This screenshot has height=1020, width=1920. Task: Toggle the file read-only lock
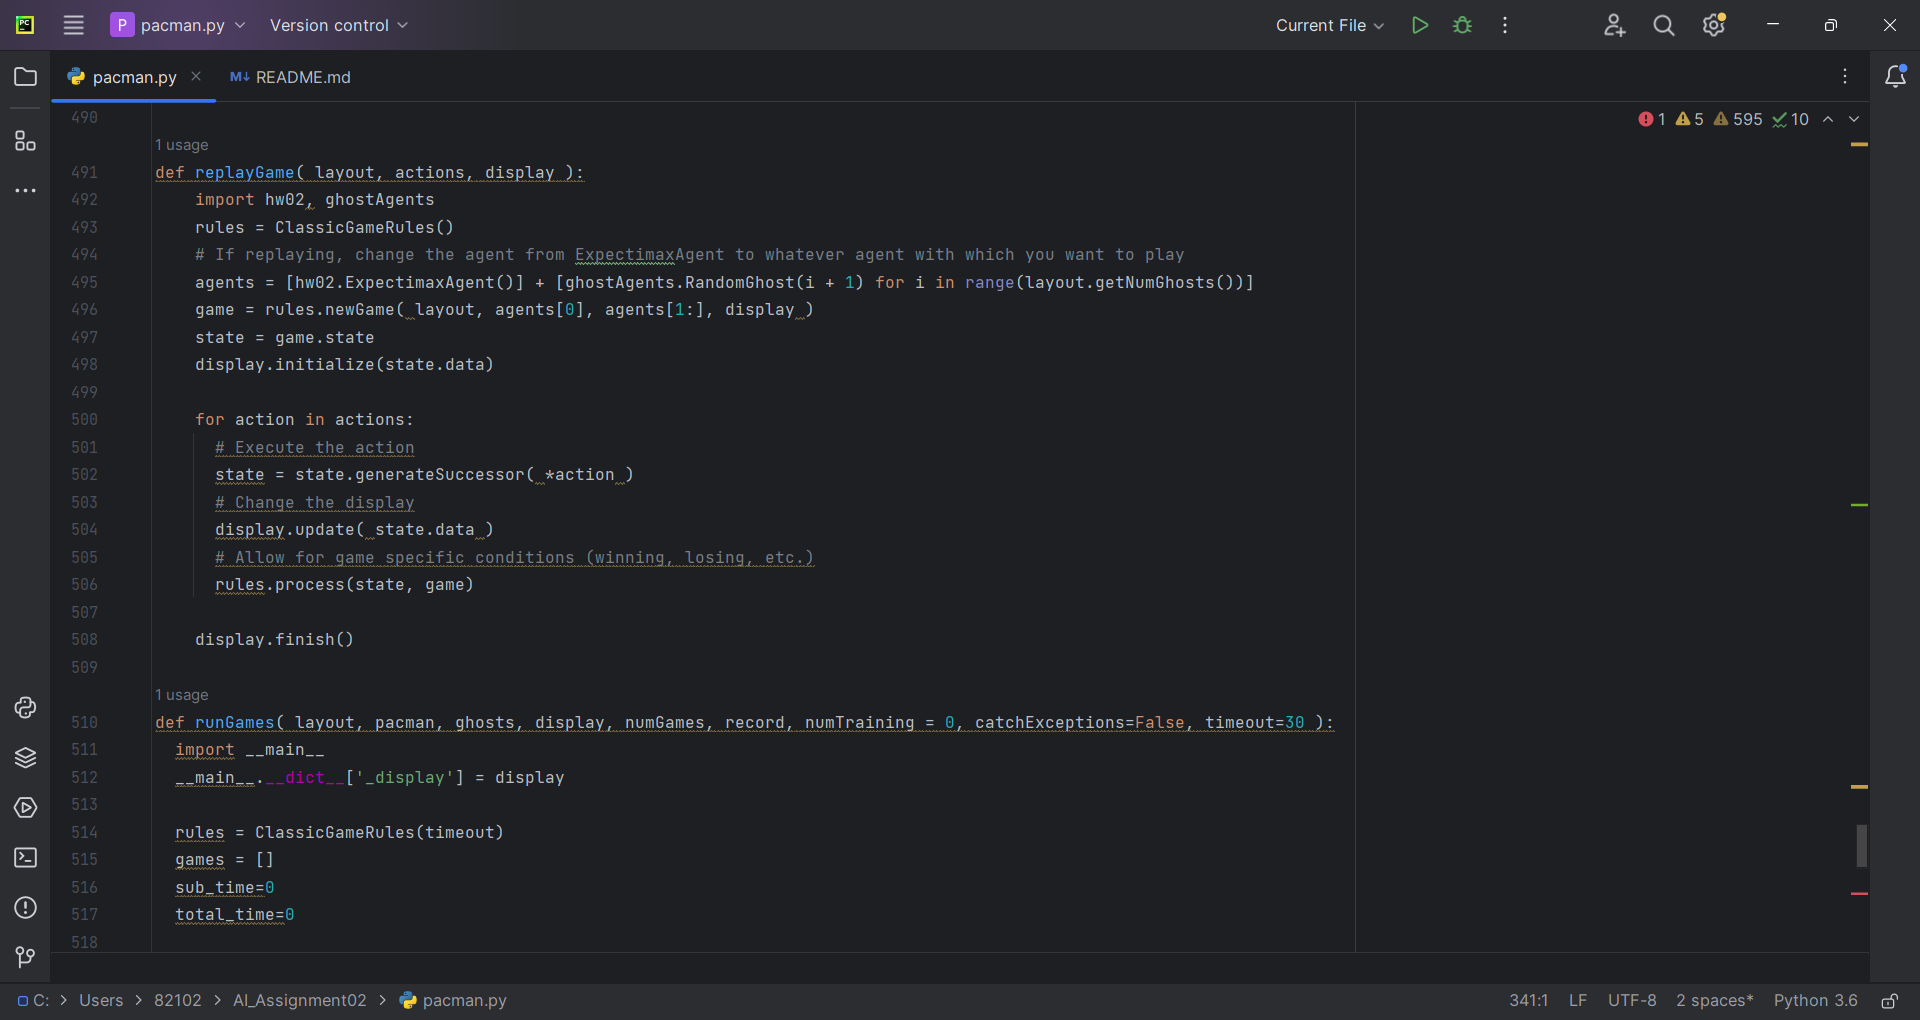1890,1000
